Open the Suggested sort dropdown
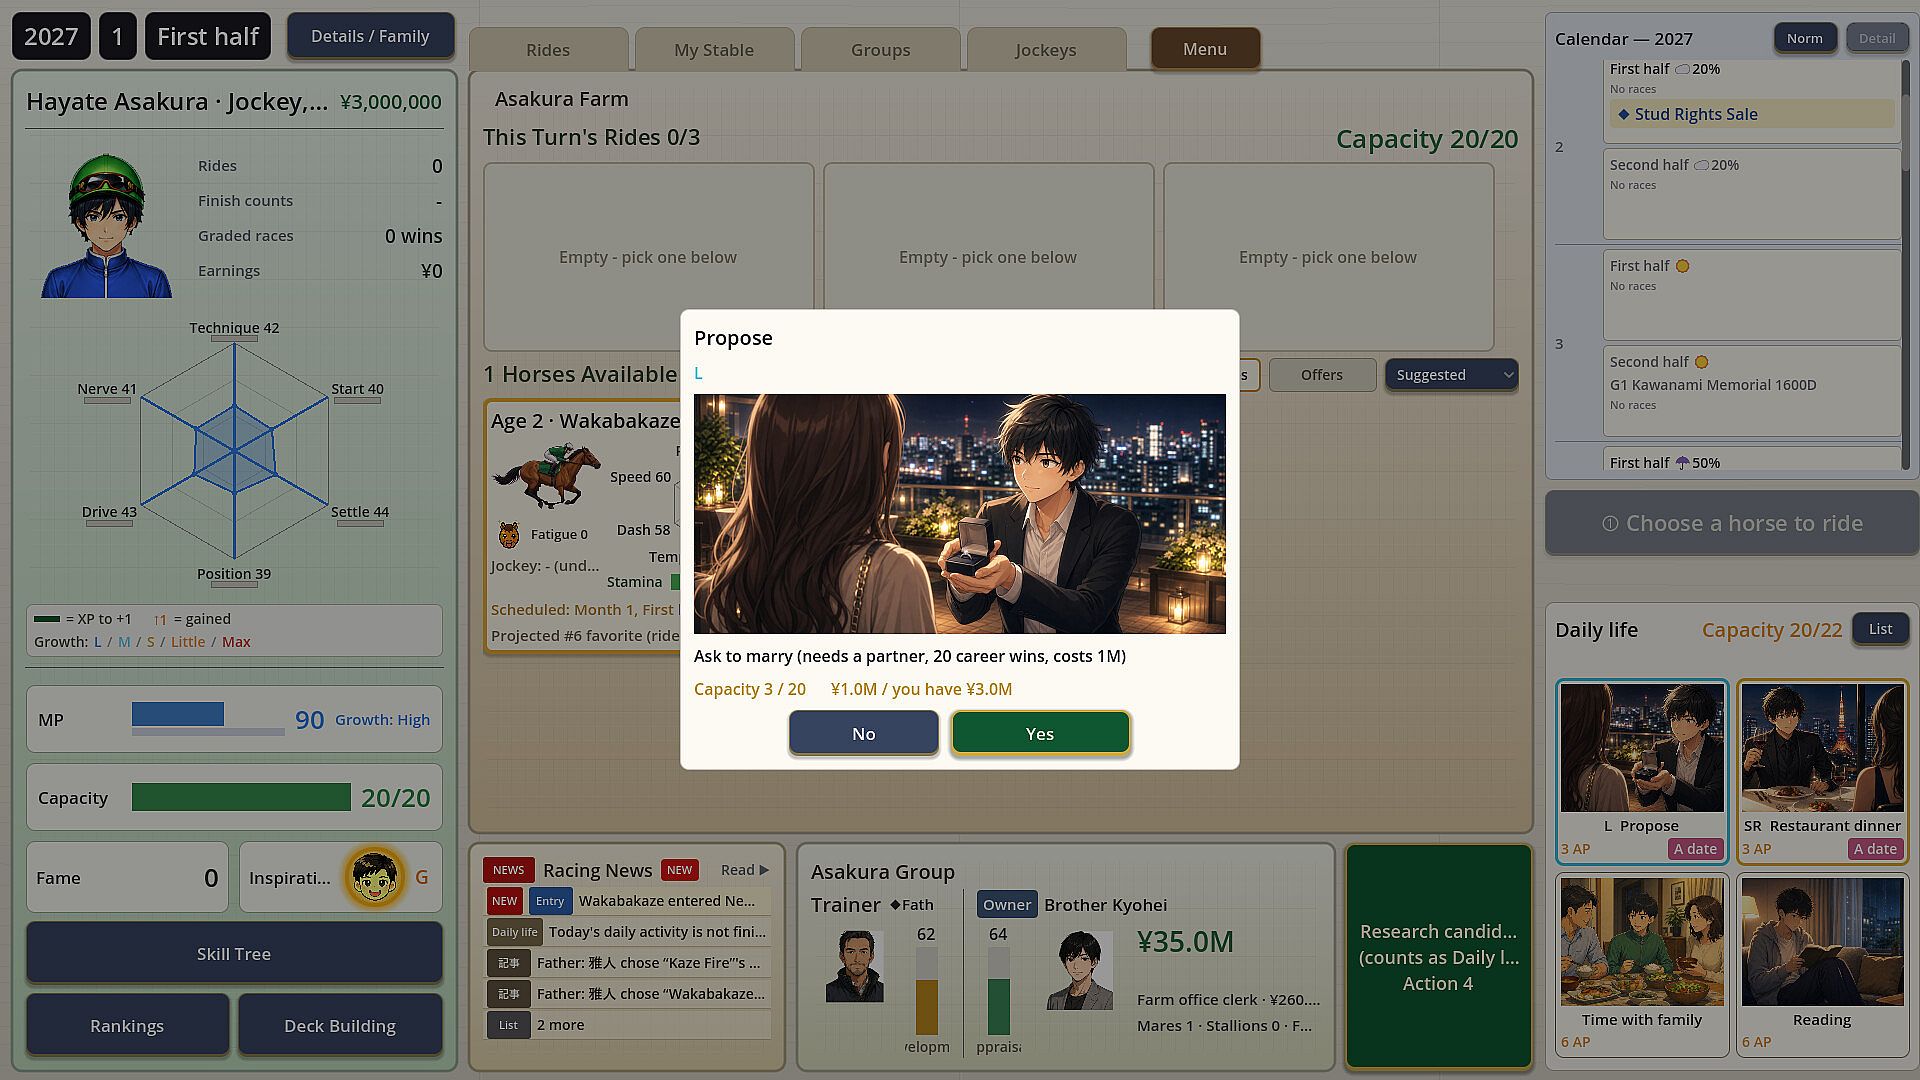This screenshot has height=1080, width=1920. [x=1451, y=375]
